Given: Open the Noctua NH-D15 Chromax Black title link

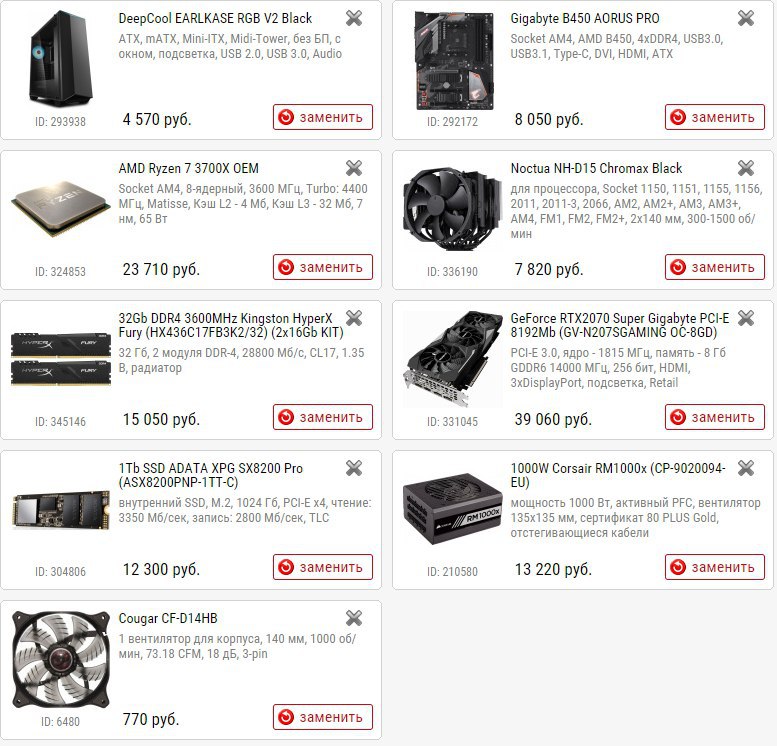Looking at the screenshot, I should (x=596, y=169).
